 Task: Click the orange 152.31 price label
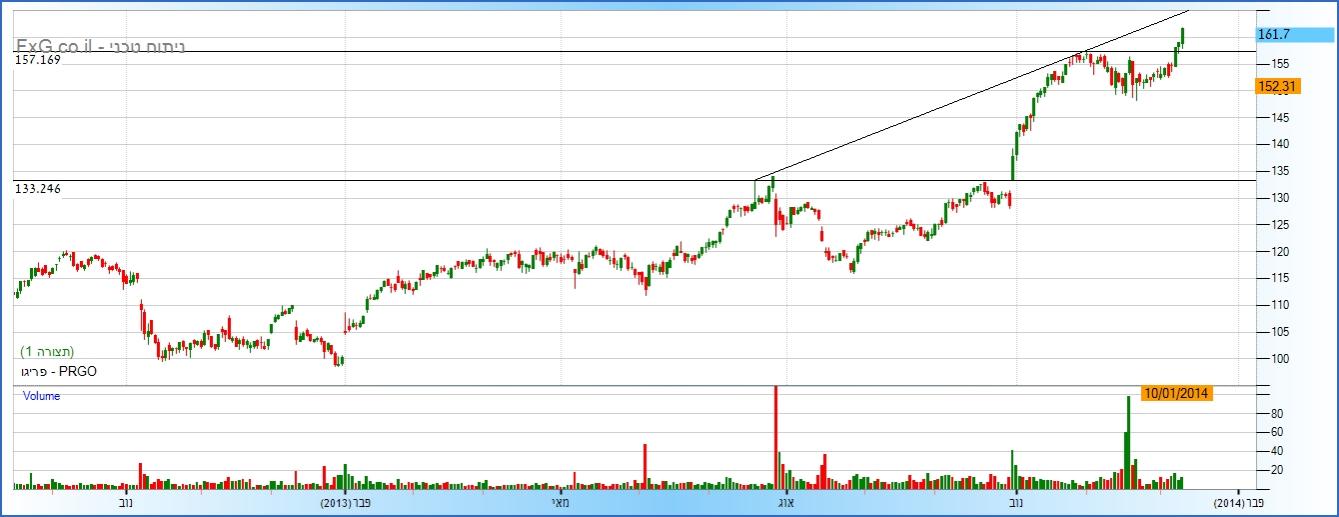[x=1276, y=86]
